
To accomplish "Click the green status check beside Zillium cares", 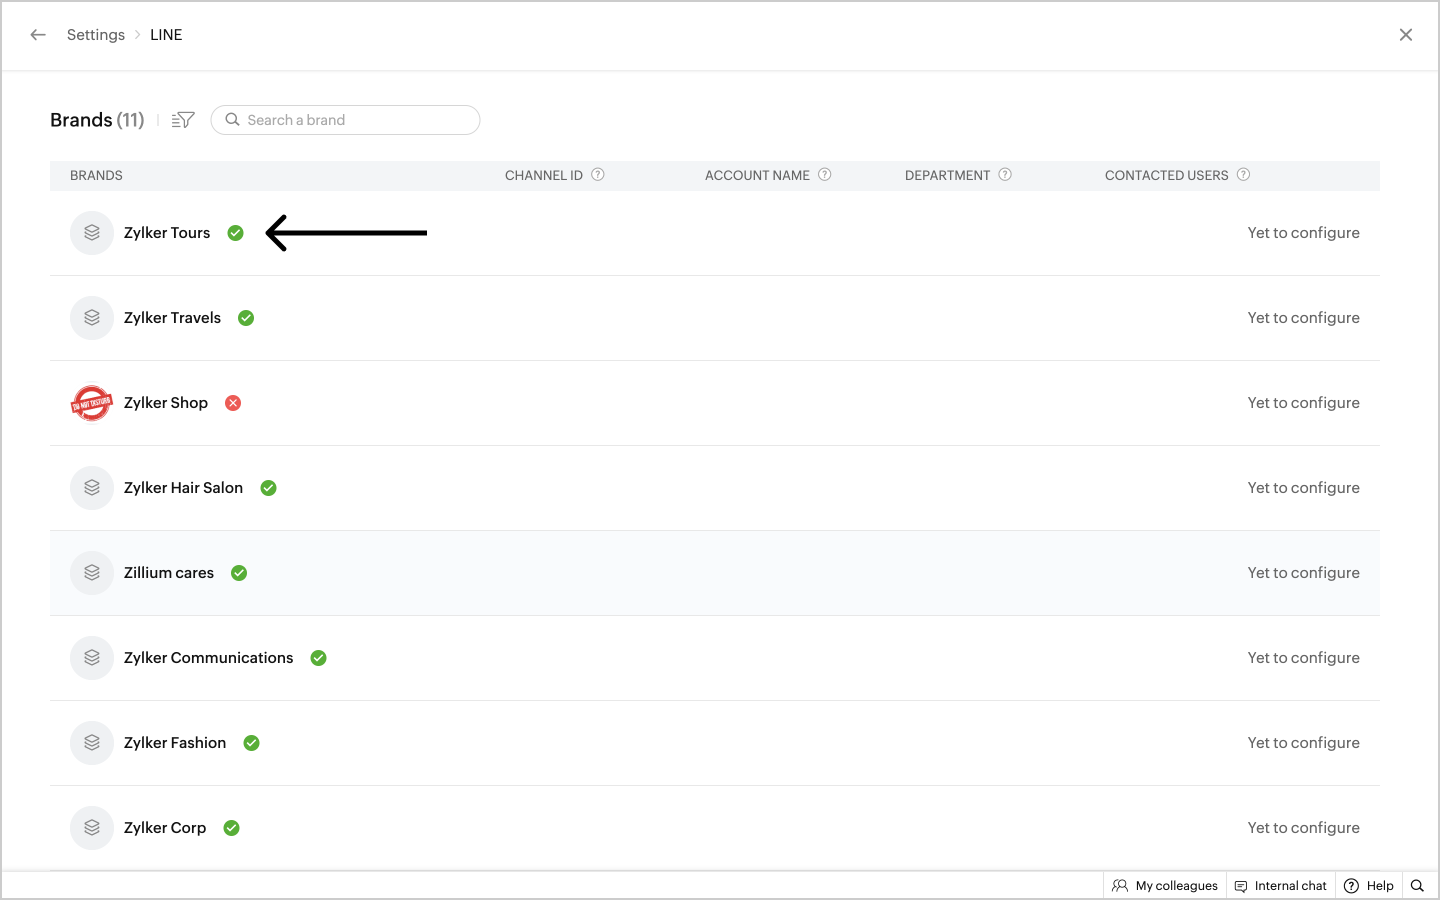I will pos(239,573).
